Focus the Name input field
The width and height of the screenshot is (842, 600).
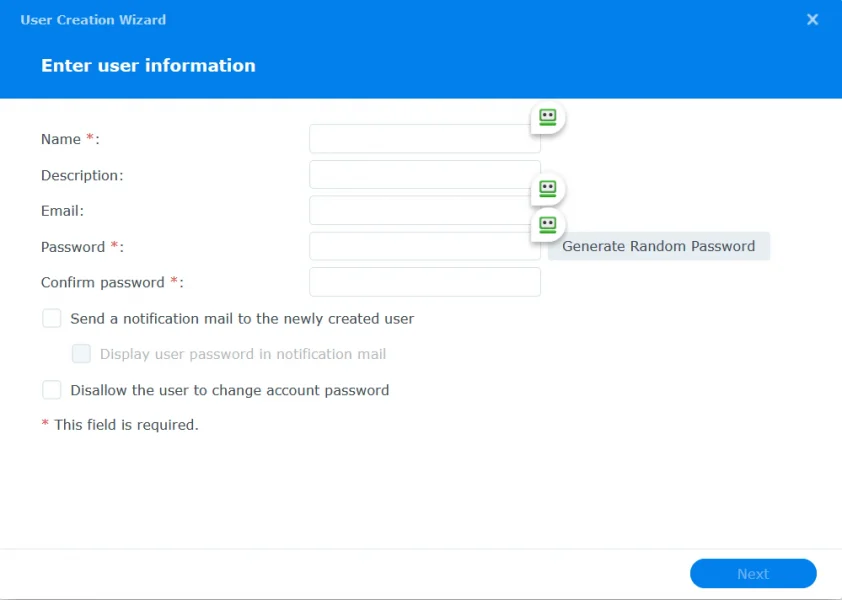click(425, 139)
